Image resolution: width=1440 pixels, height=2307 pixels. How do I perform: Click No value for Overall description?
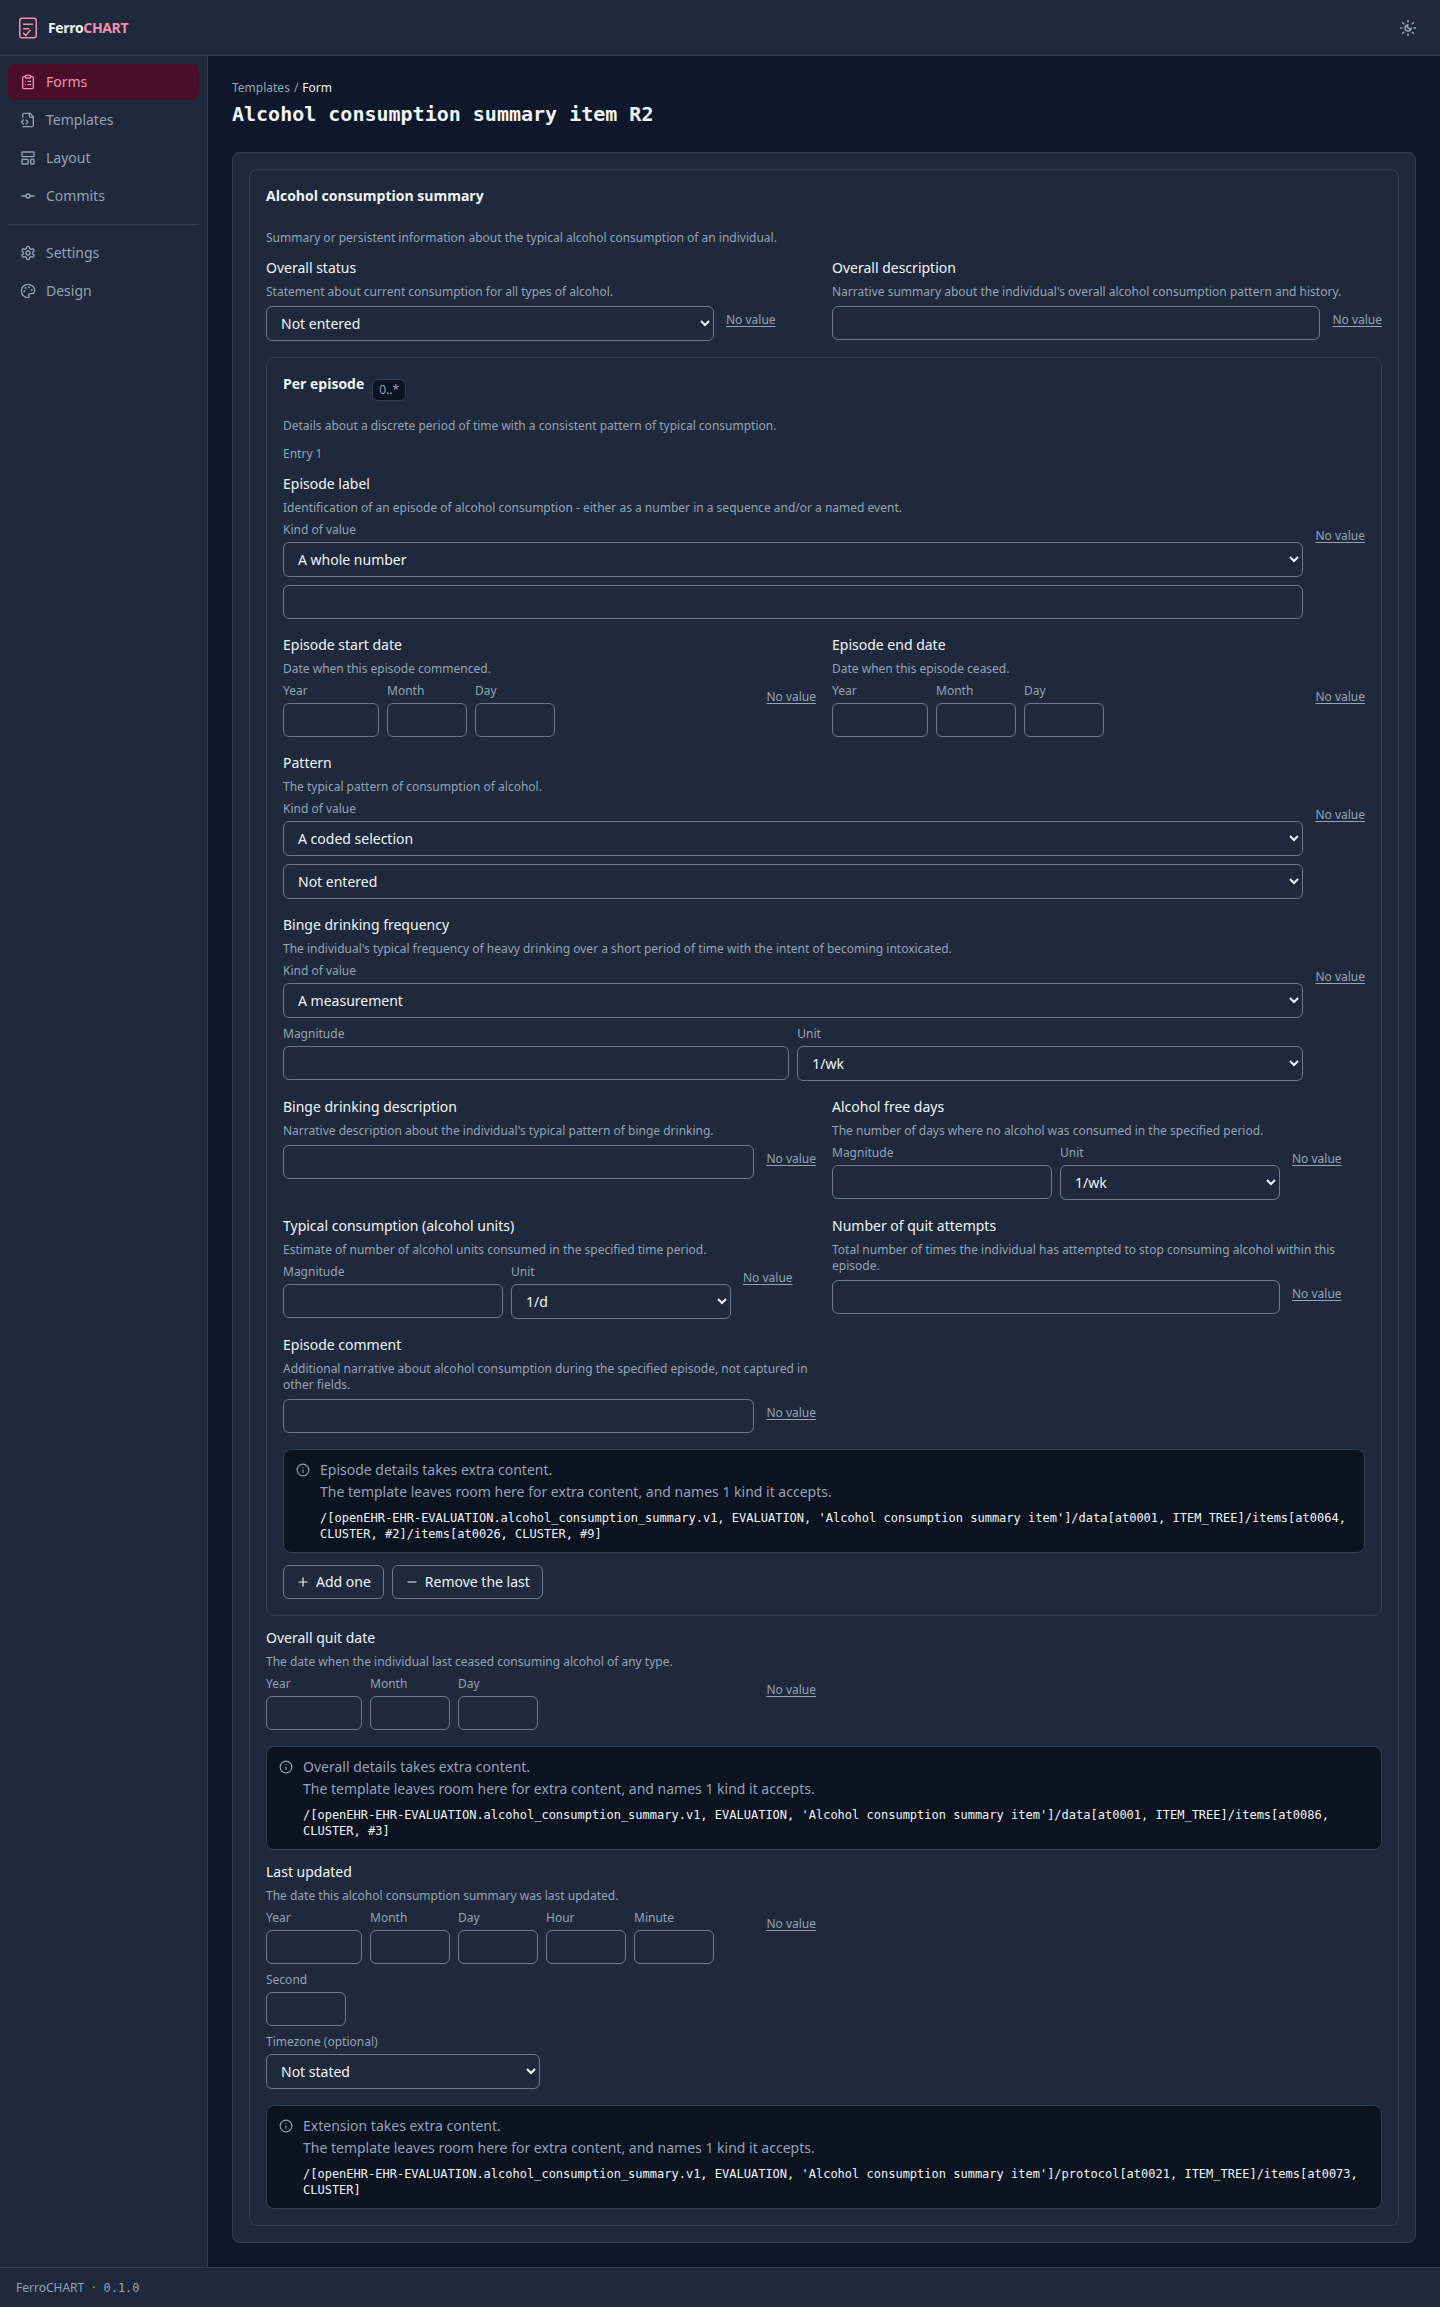pyautogui.click(x=1357, y=320)
